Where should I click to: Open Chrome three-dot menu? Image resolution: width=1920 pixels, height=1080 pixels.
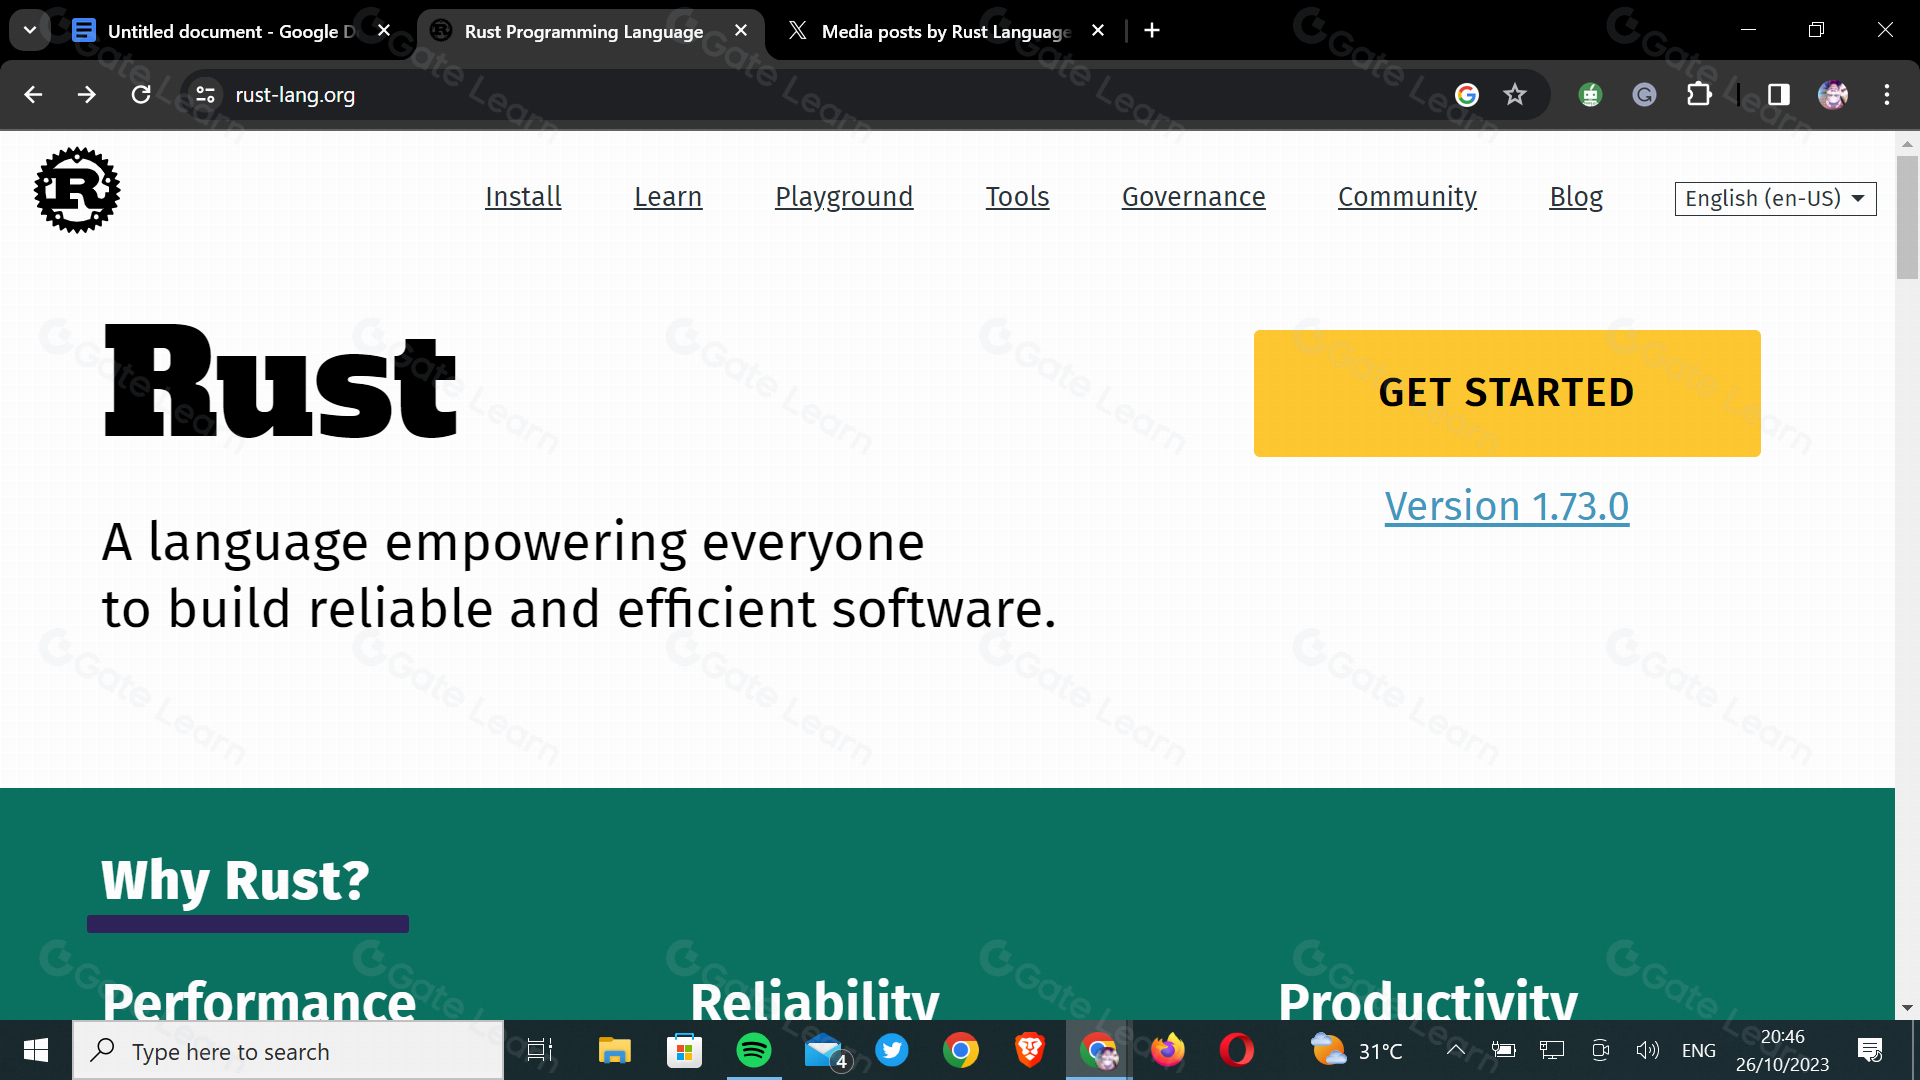point(1887,95)
